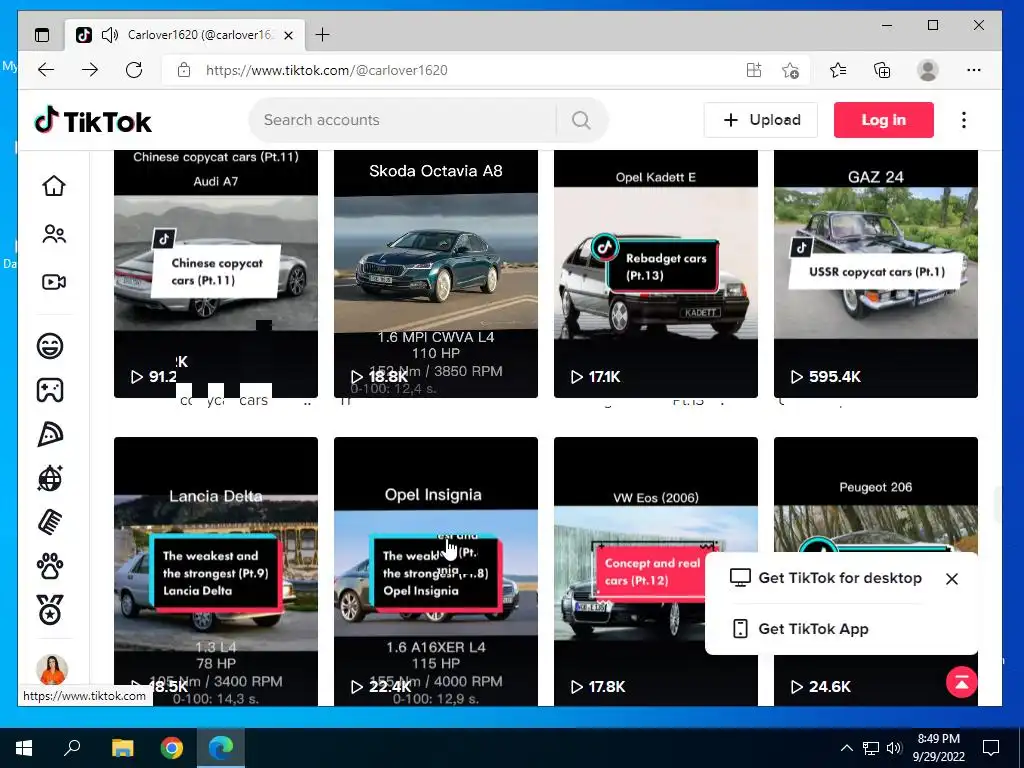This screenshot has width=1024, height=768.
Task: Select the Animals paw print category icon
Action: (50, 566)
